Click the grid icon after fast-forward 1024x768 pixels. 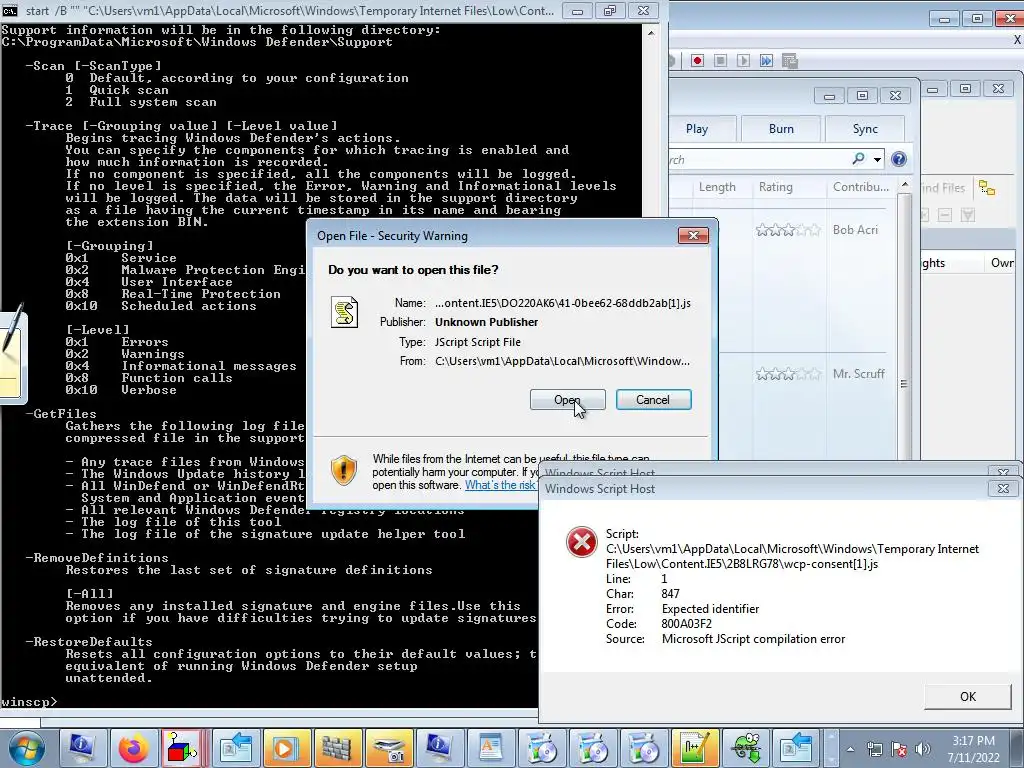[x=790, y=61]
